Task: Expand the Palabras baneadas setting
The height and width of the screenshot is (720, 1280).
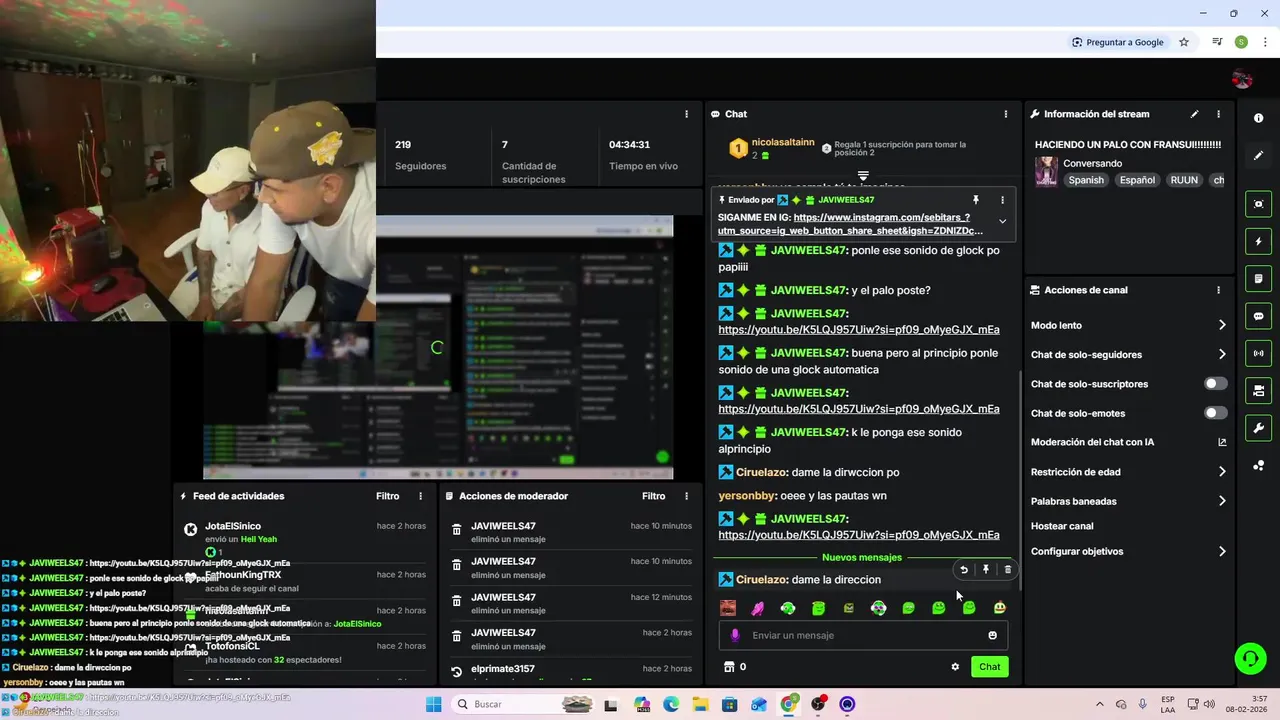Action: pos(1222,501)
